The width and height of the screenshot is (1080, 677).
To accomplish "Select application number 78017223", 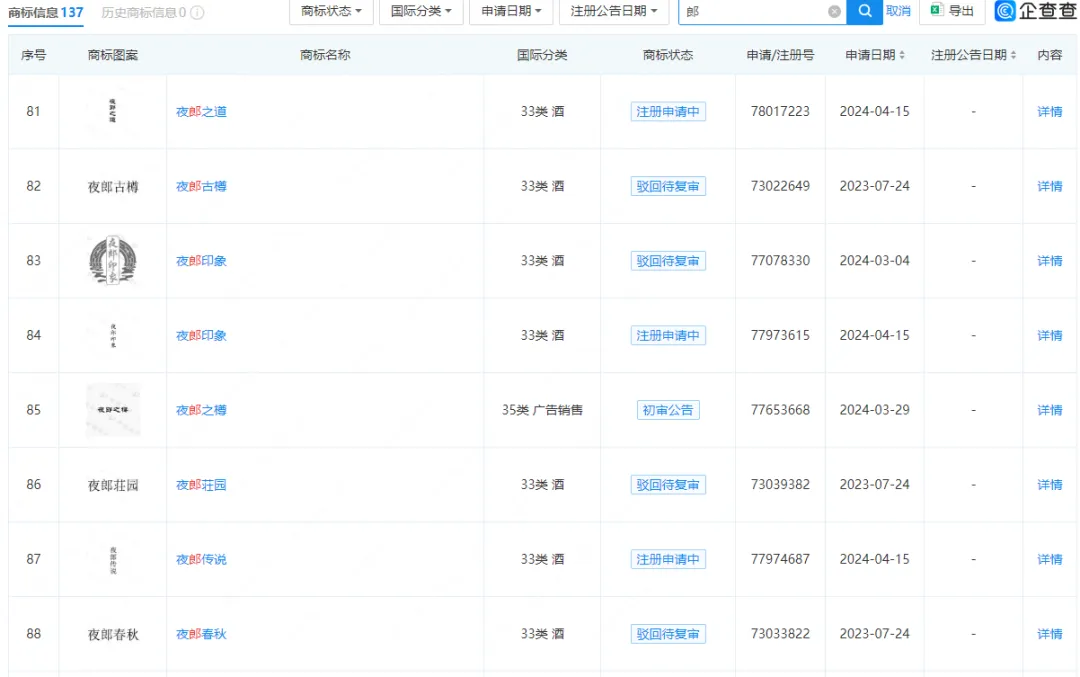I will (780, 112).
